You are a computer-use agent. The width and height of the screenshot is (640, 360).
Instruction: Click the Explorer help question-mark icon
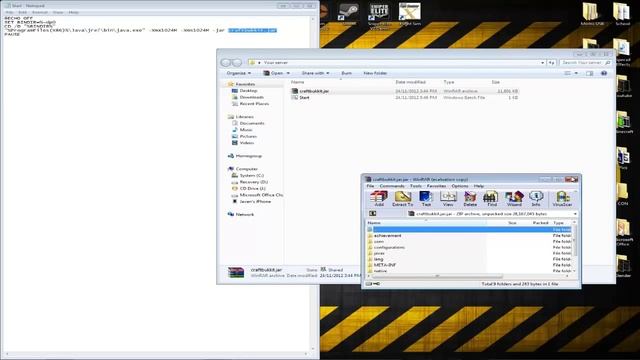tap(604, 73)
